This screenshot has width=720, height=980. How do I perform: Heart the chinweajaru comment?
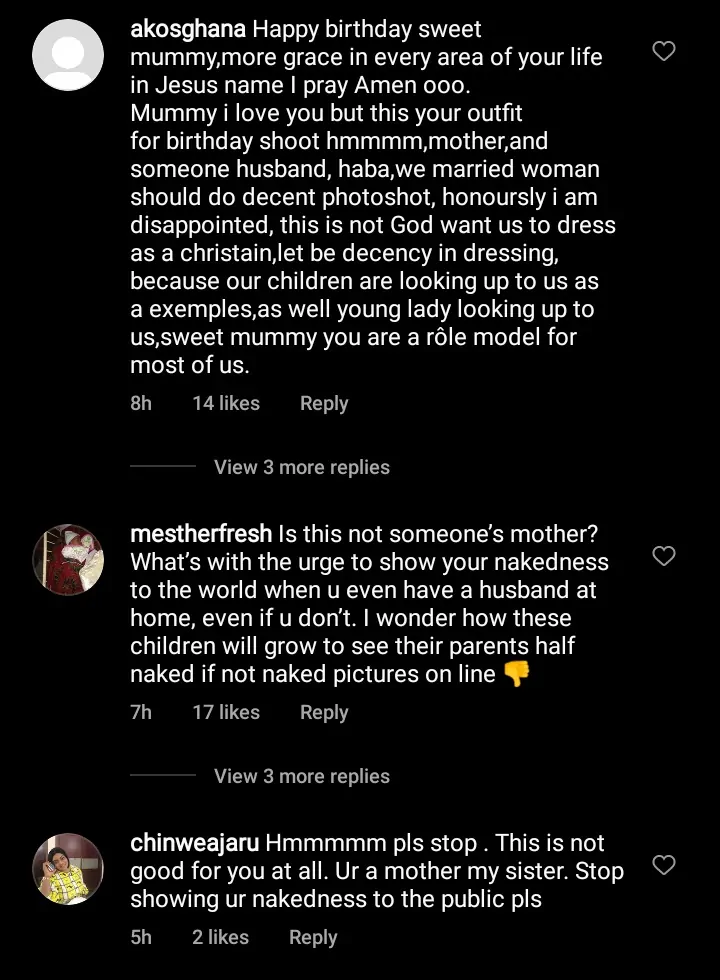pos(663,865)
